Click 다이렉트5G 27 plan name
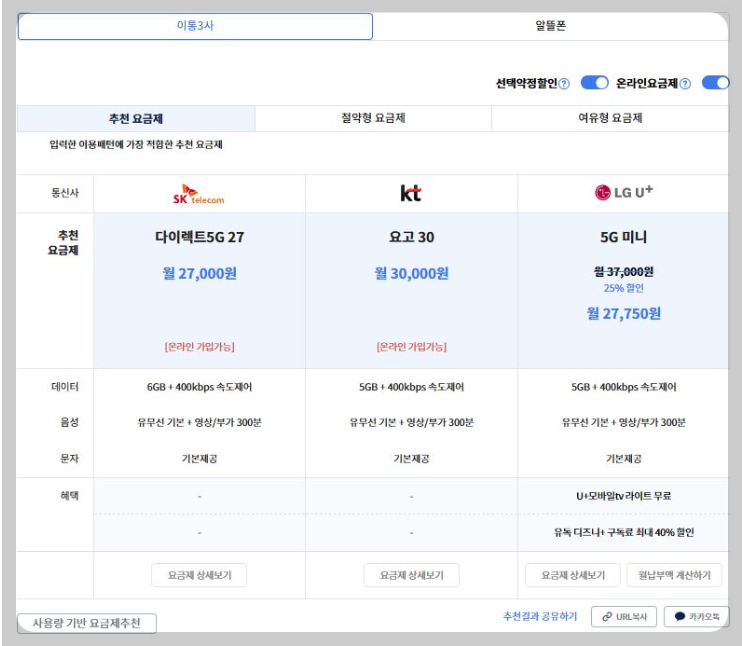 [199, 237]
